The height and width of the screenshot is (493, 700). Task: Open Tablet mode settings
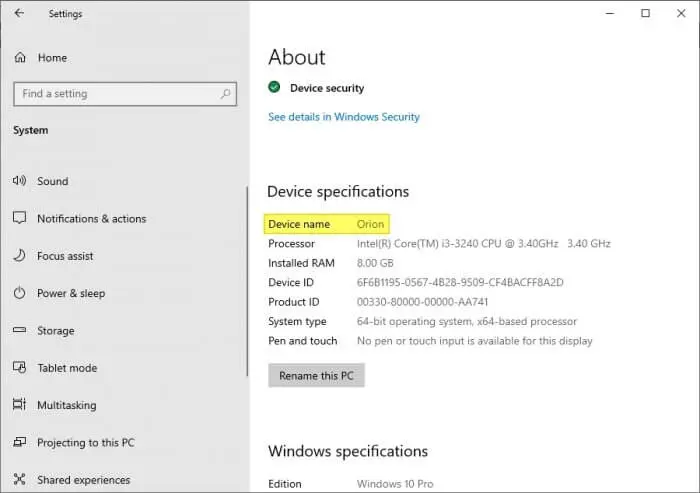click(x=67, y=368)
